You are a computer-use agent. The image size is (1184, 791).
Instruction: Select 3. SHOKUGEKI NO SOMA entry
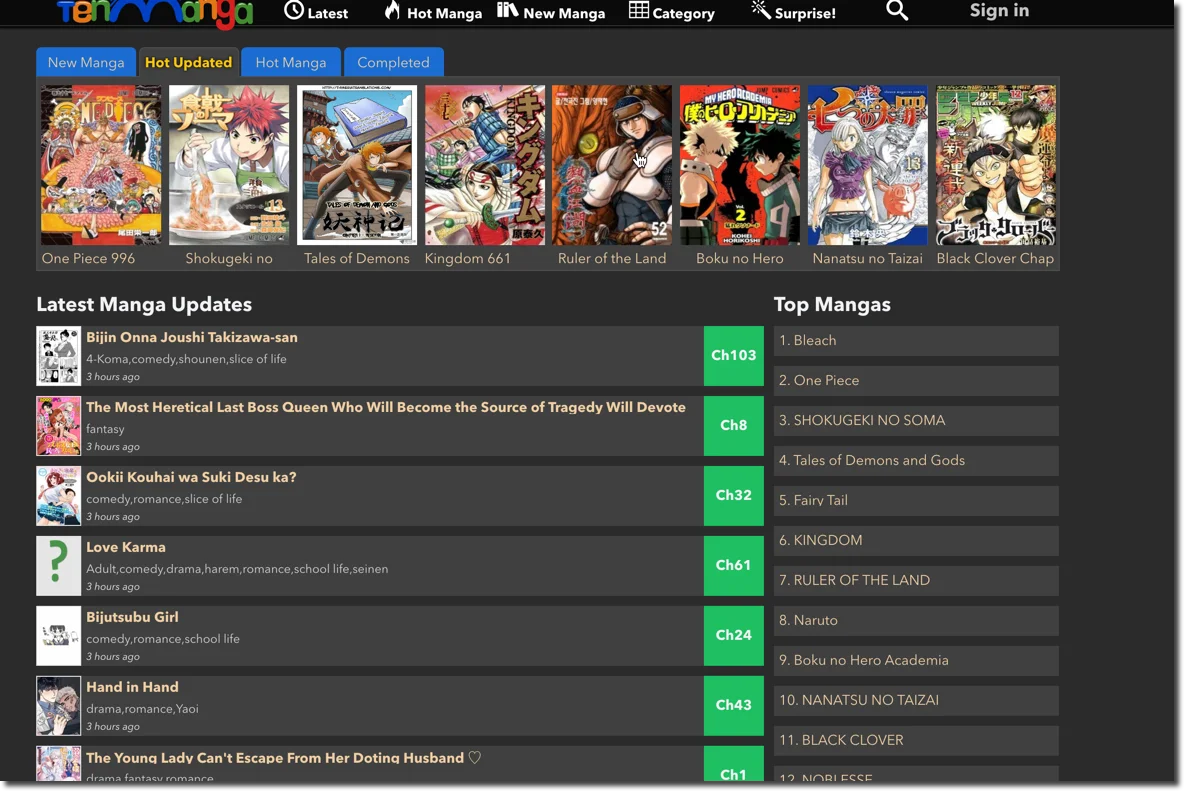click(916, 420)
